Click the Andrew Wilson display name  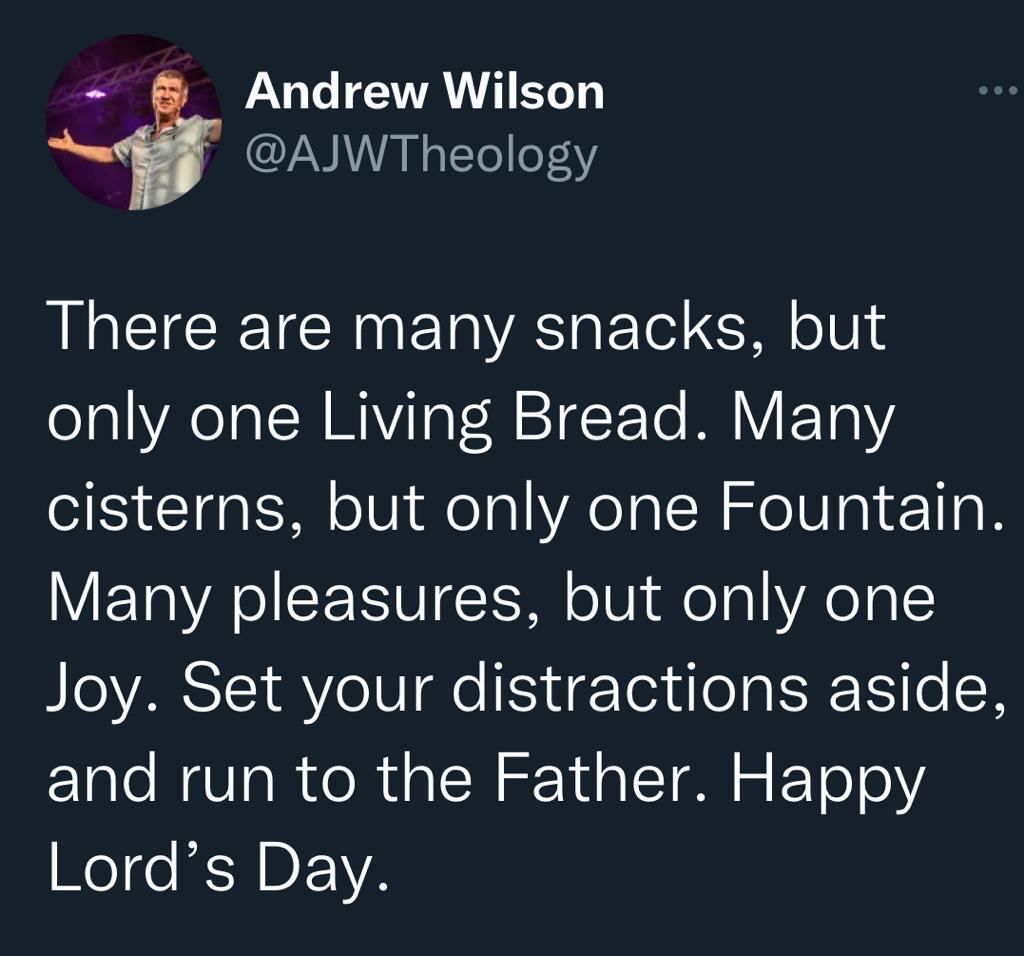pyautogui.click(x=424, y=91)
